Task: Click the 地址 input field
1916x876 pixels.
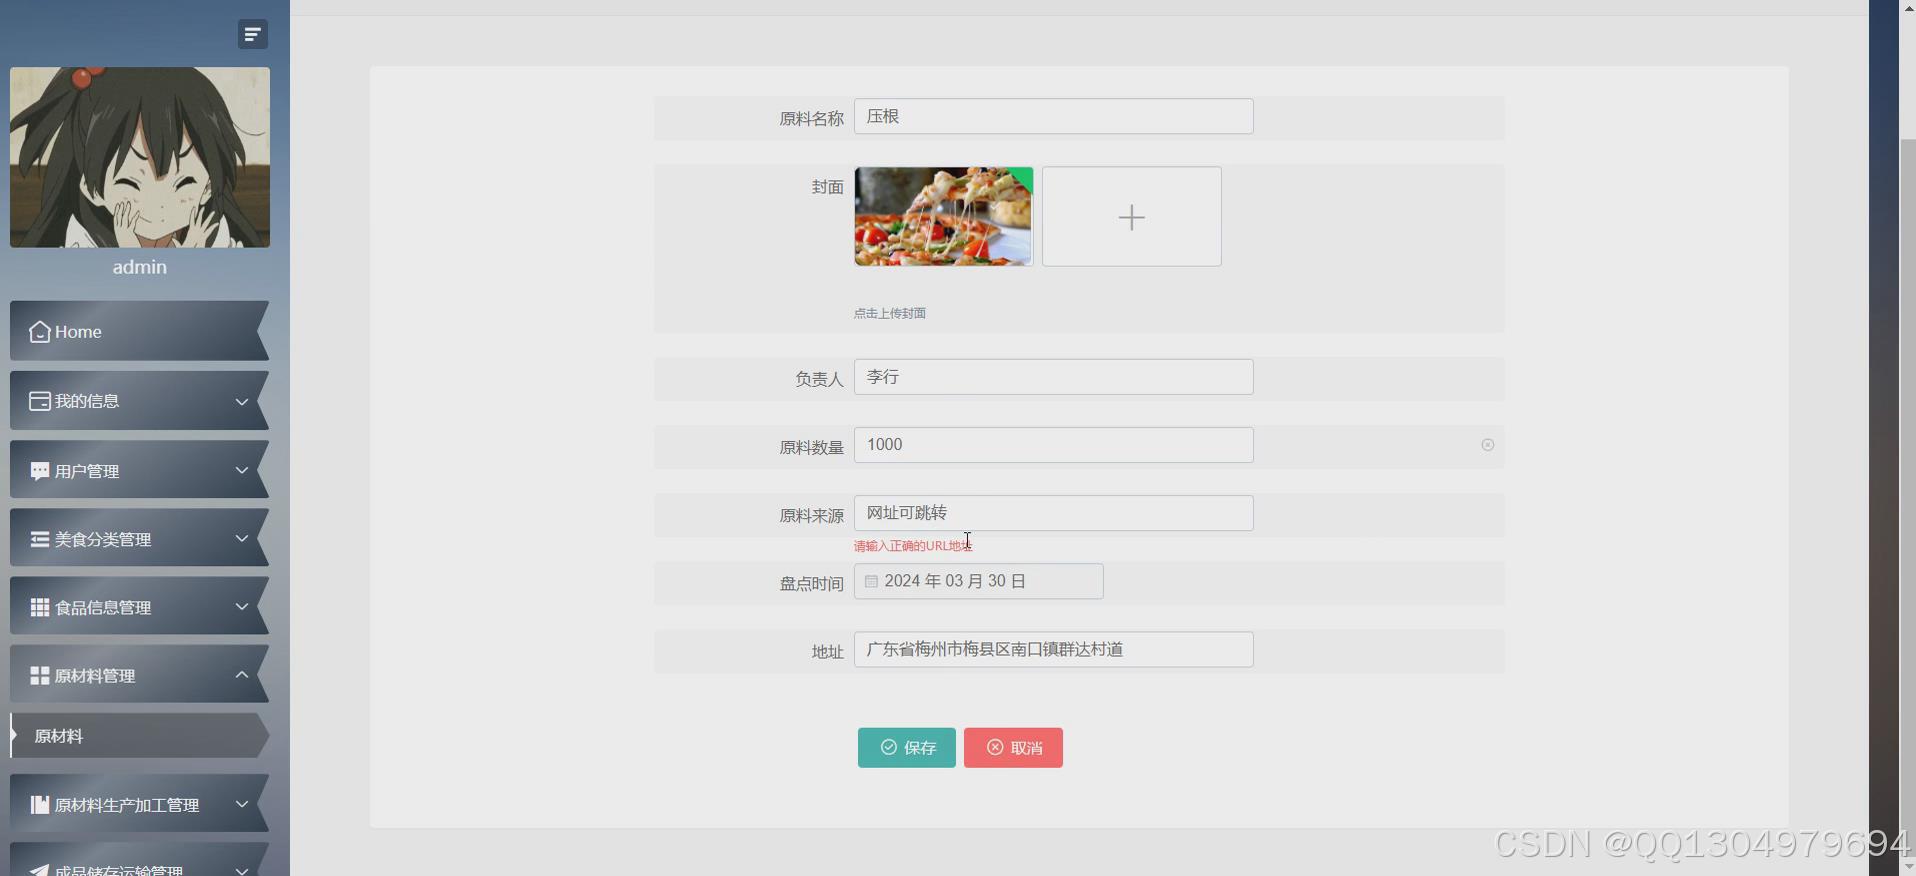Action: click(x=1053, y=649)
